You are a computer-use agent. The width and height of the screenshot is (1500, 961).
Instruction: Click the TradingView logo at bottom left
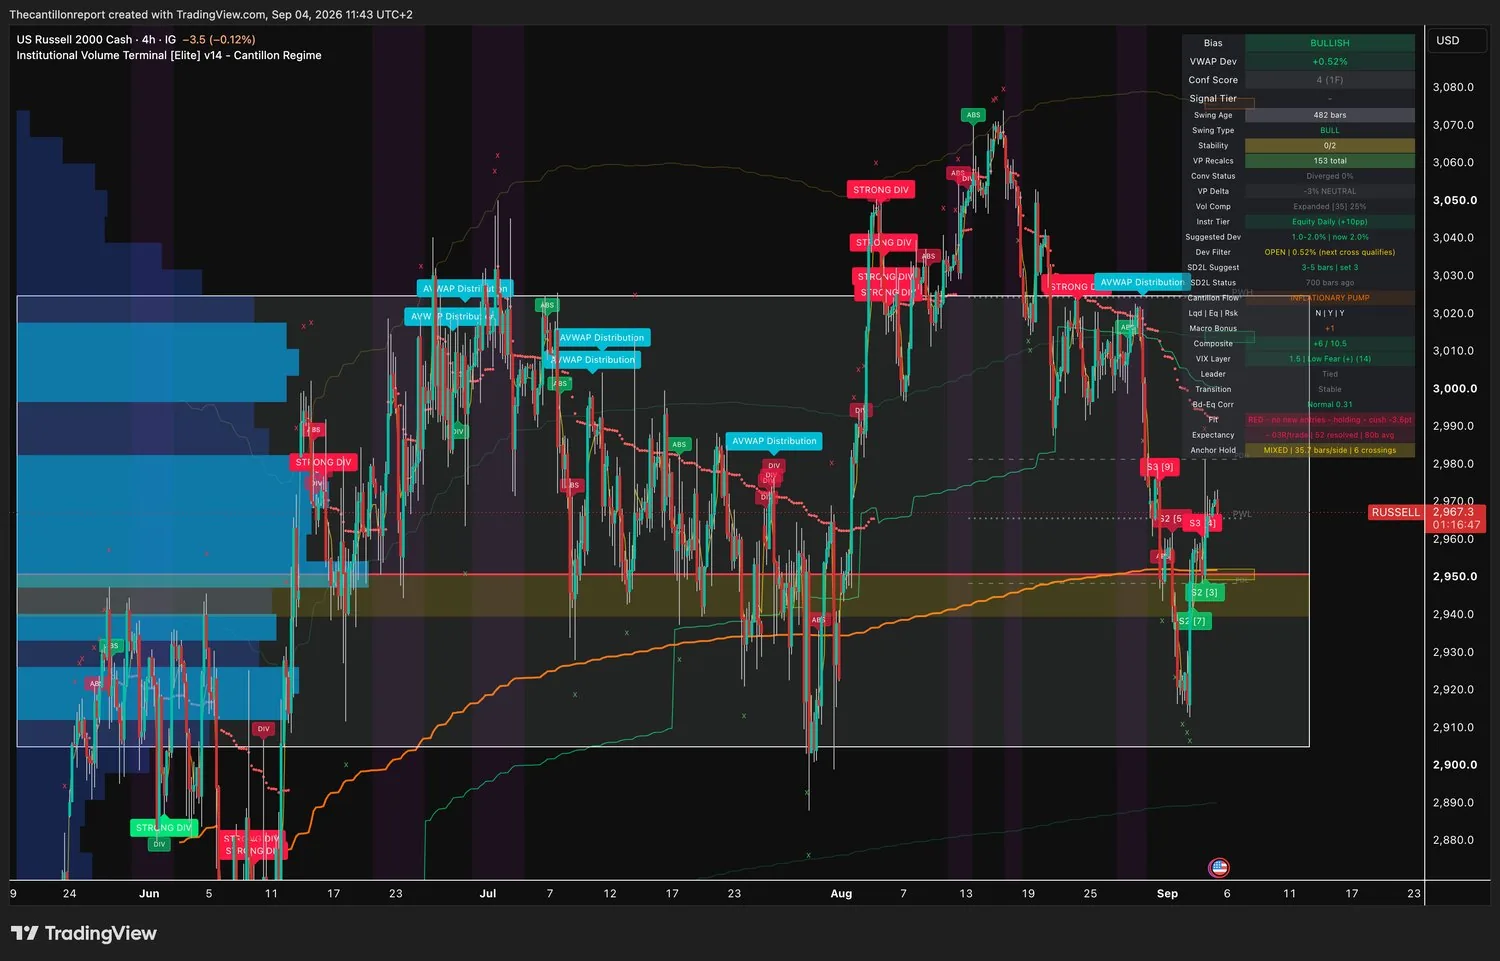coord(84,933)
